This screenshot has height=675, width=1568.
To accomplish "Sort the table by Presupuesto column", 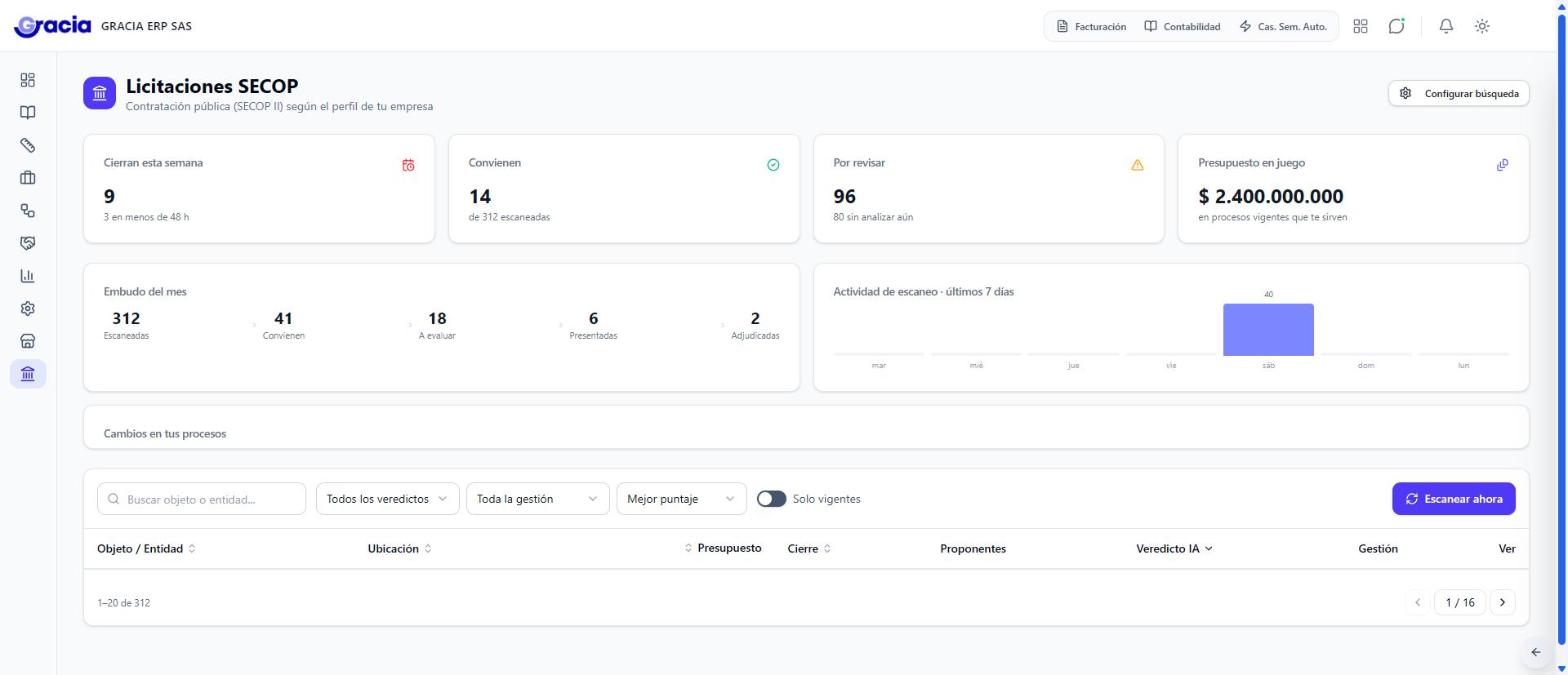I will click(723, 549).
